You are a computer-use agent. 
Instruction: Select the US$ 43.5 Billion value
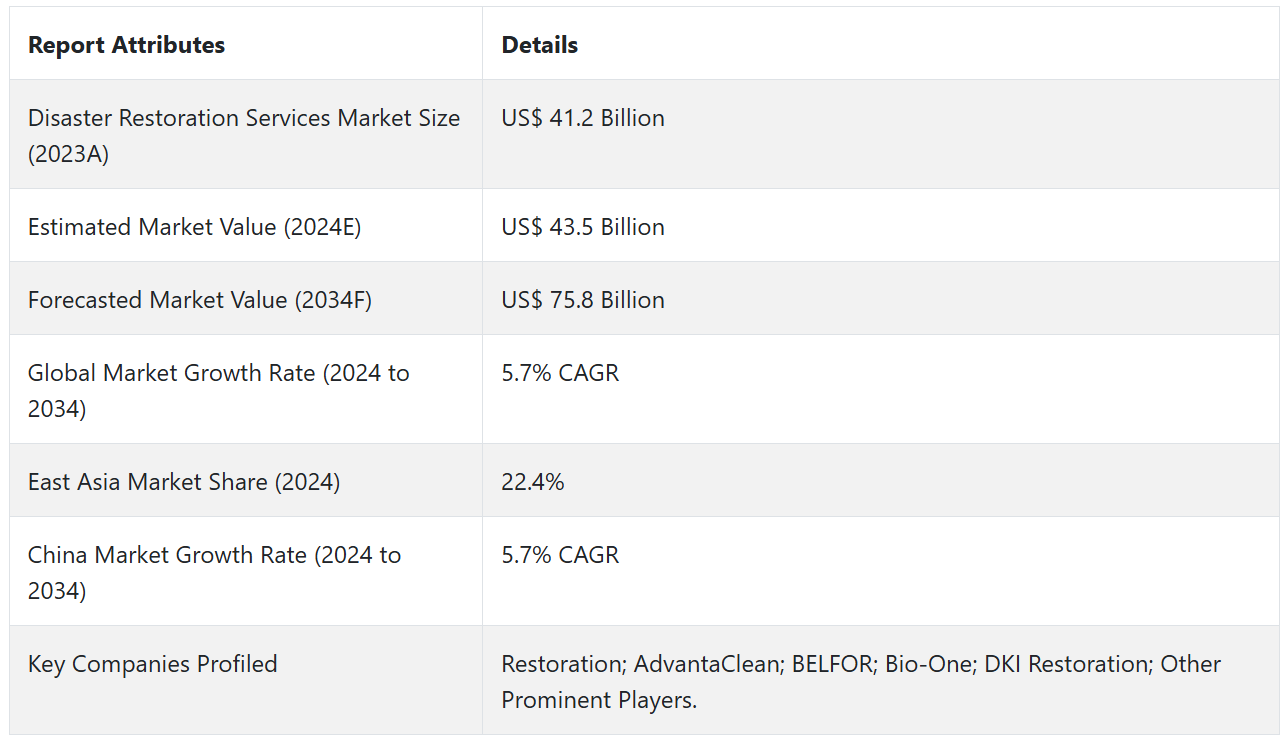(582, 227)
